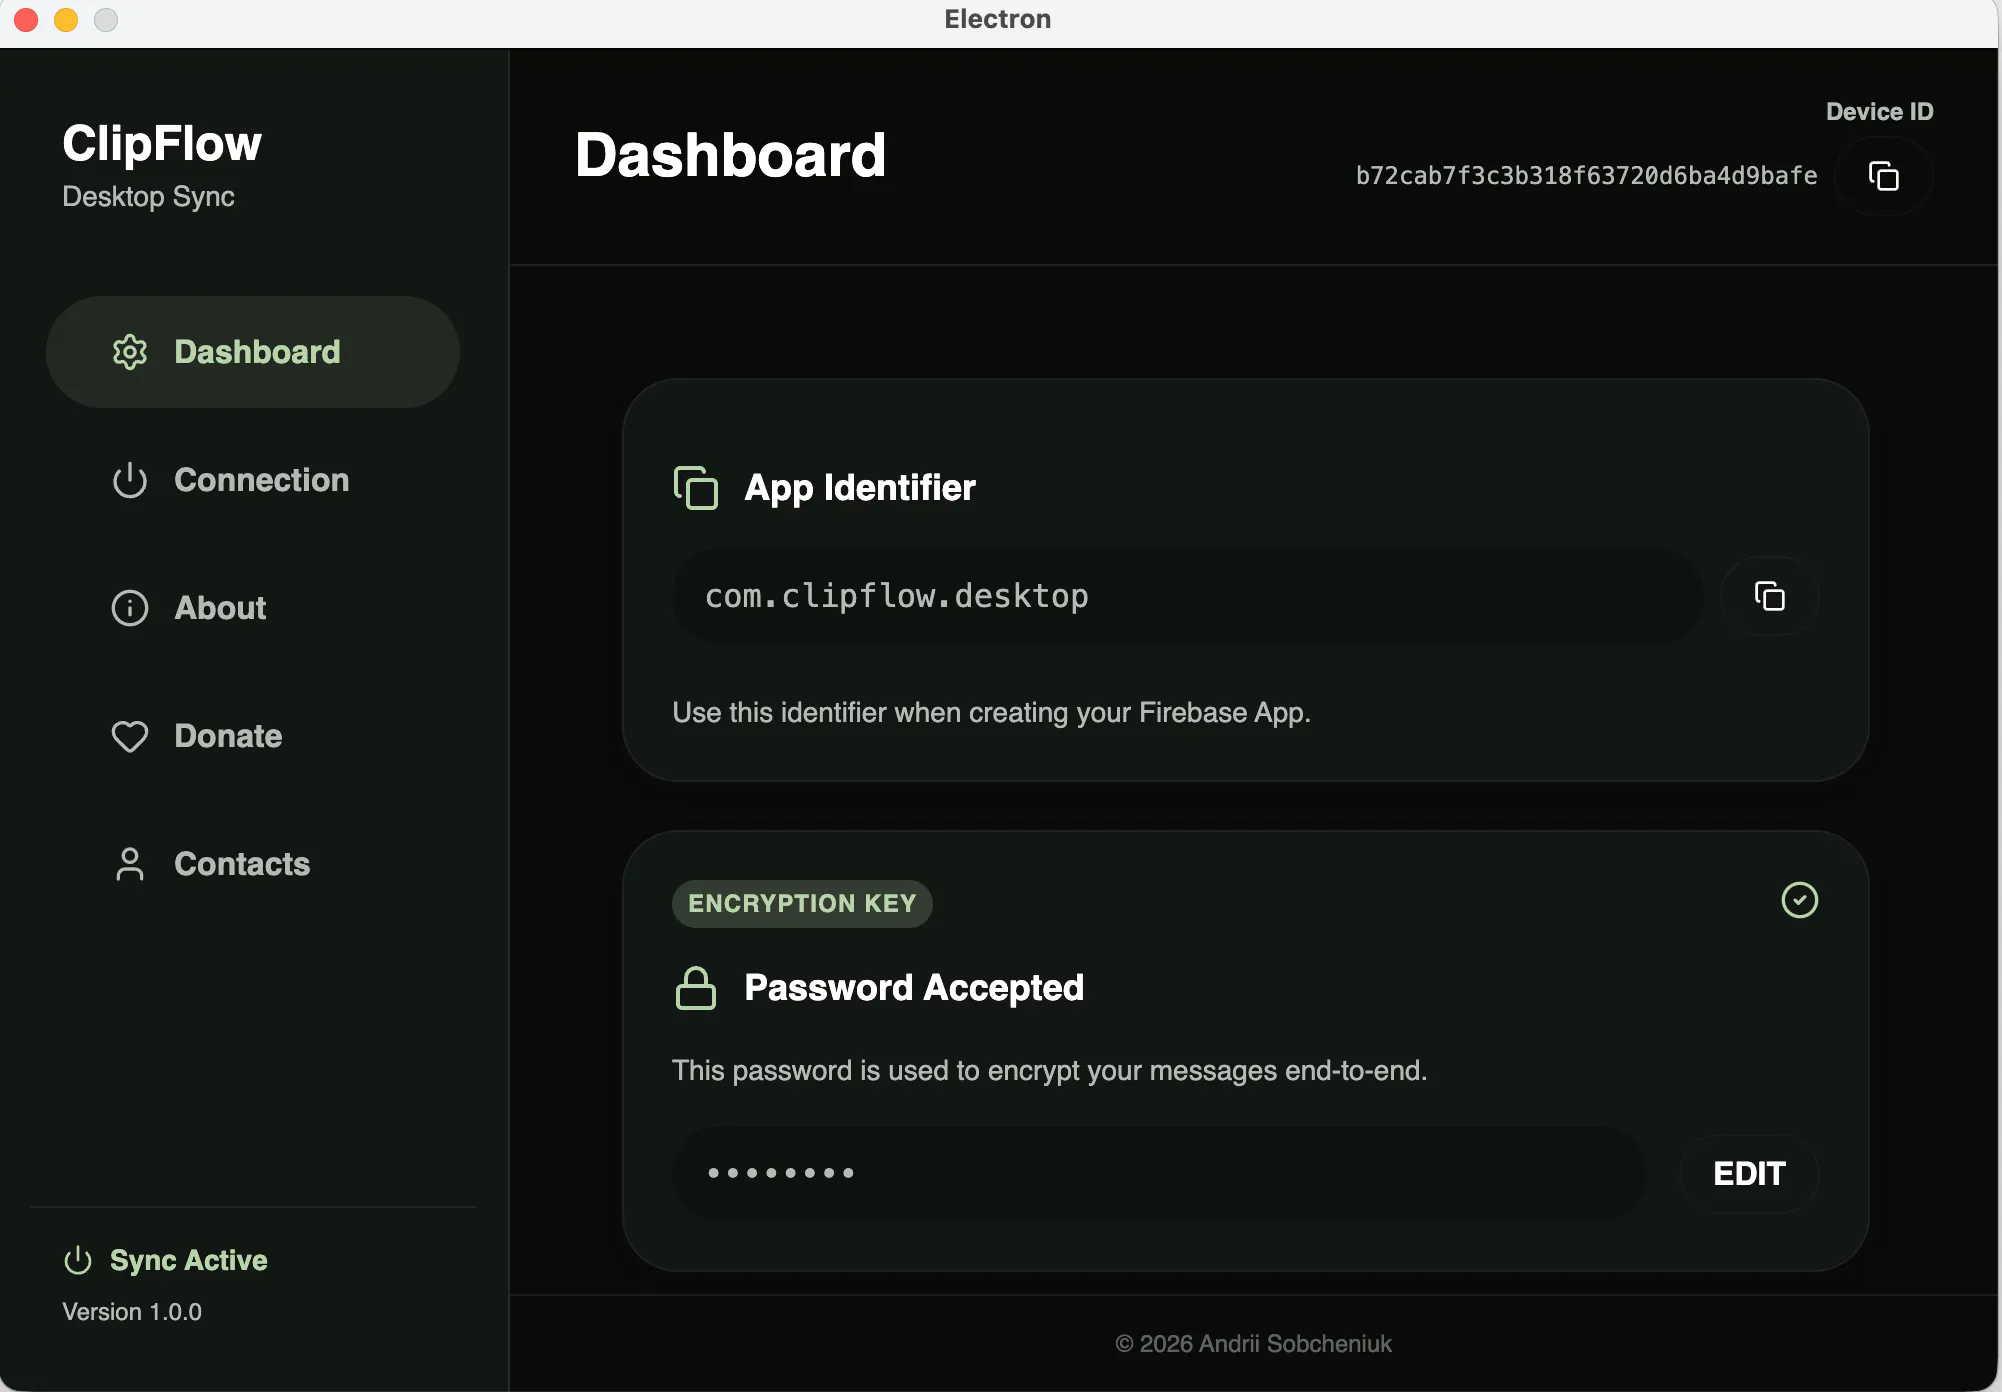Screen dimensions: 2002x1392
Task: Click the encryption key checkmark icon
Action: (x=1800, y=900)
